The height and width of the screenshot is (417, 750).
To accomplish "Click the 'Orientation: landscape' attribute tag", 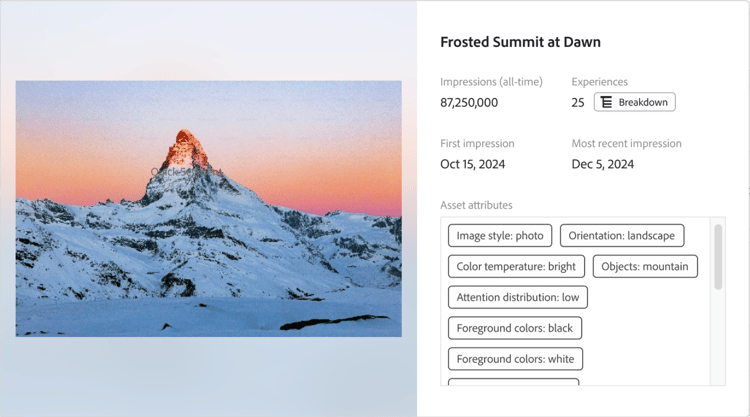I will (x=622, y=236).
